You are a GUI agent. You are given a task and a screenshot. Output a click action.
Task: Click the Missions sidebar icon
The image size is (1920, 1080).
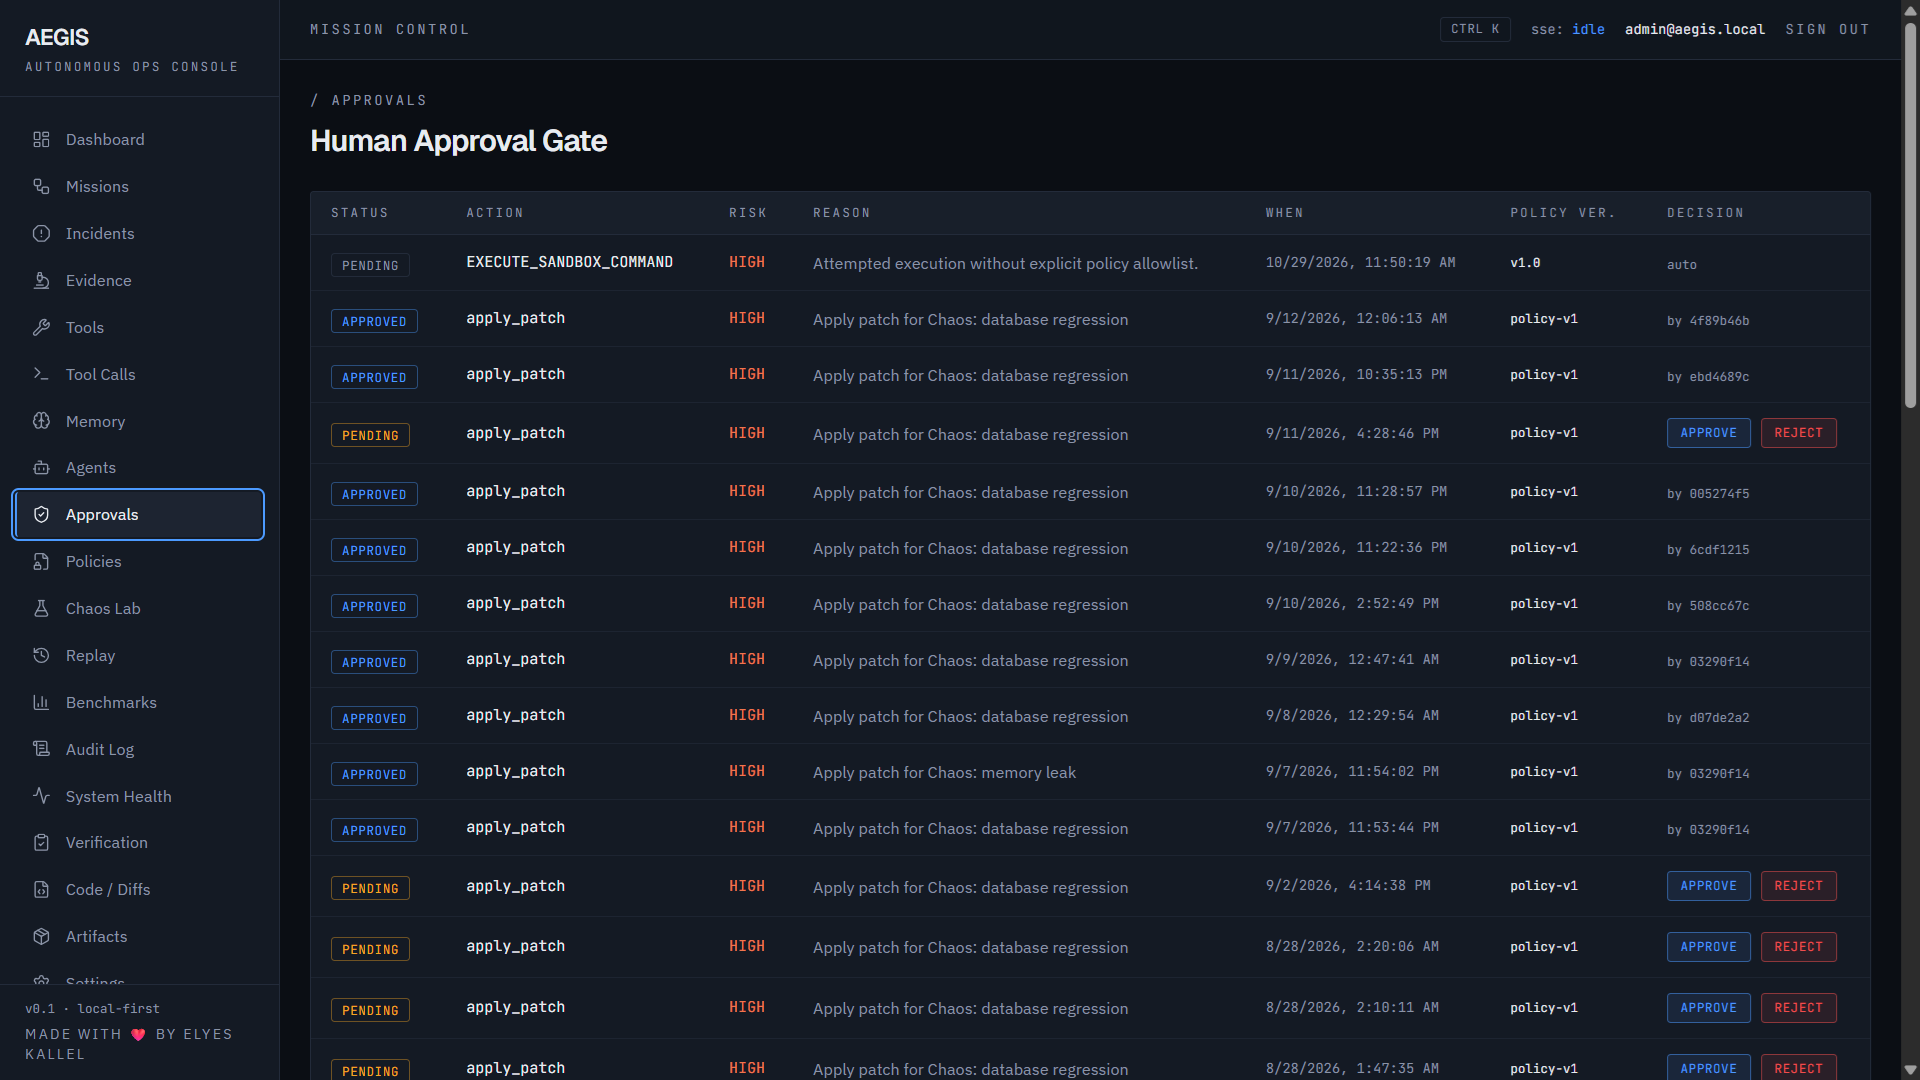[x=41, y=187]
